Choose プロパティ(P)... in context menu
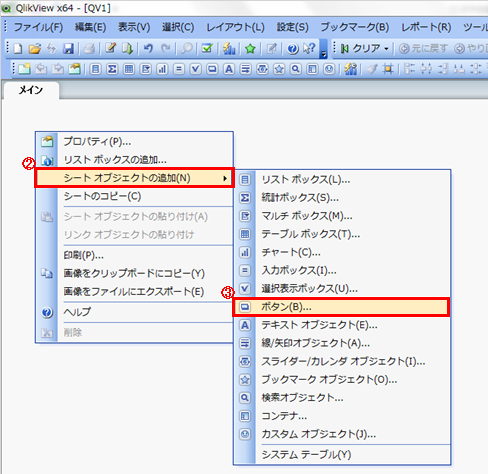This screenshot has height=474, width=488. (134, 142)
